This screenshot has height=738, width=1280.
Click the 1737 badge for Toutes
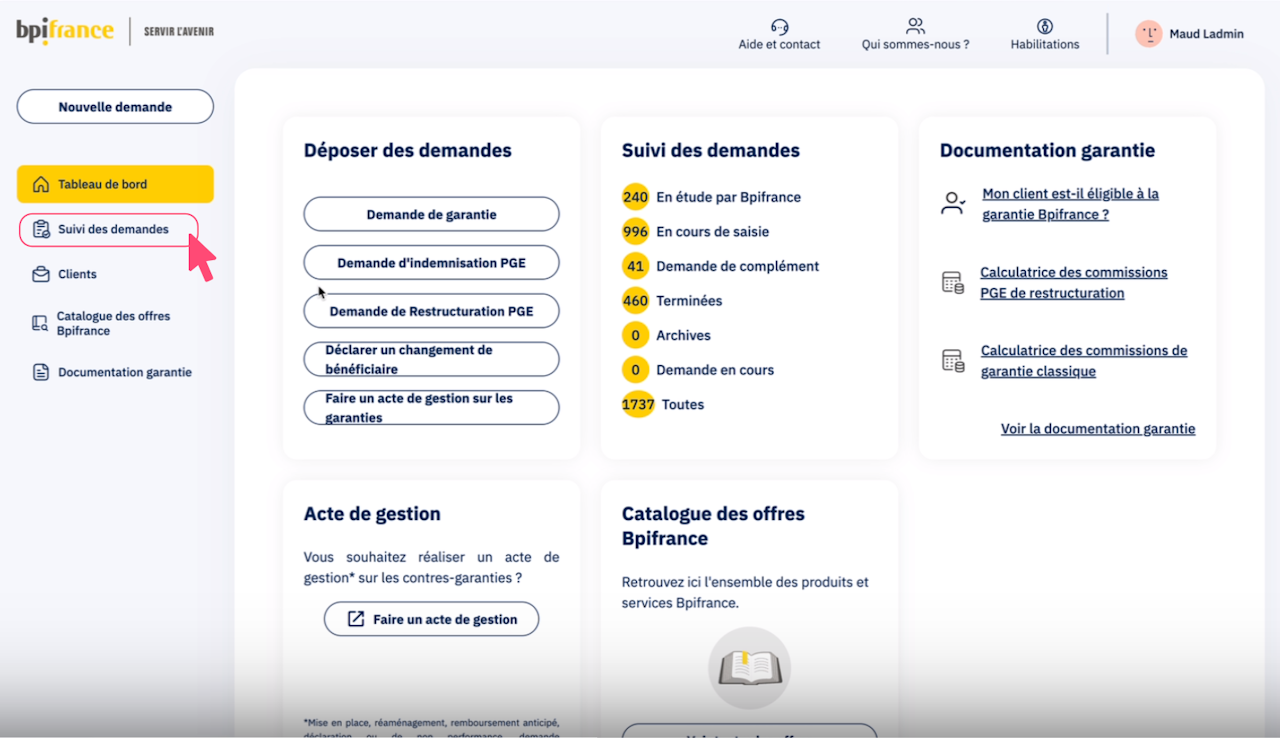(638, 404)
